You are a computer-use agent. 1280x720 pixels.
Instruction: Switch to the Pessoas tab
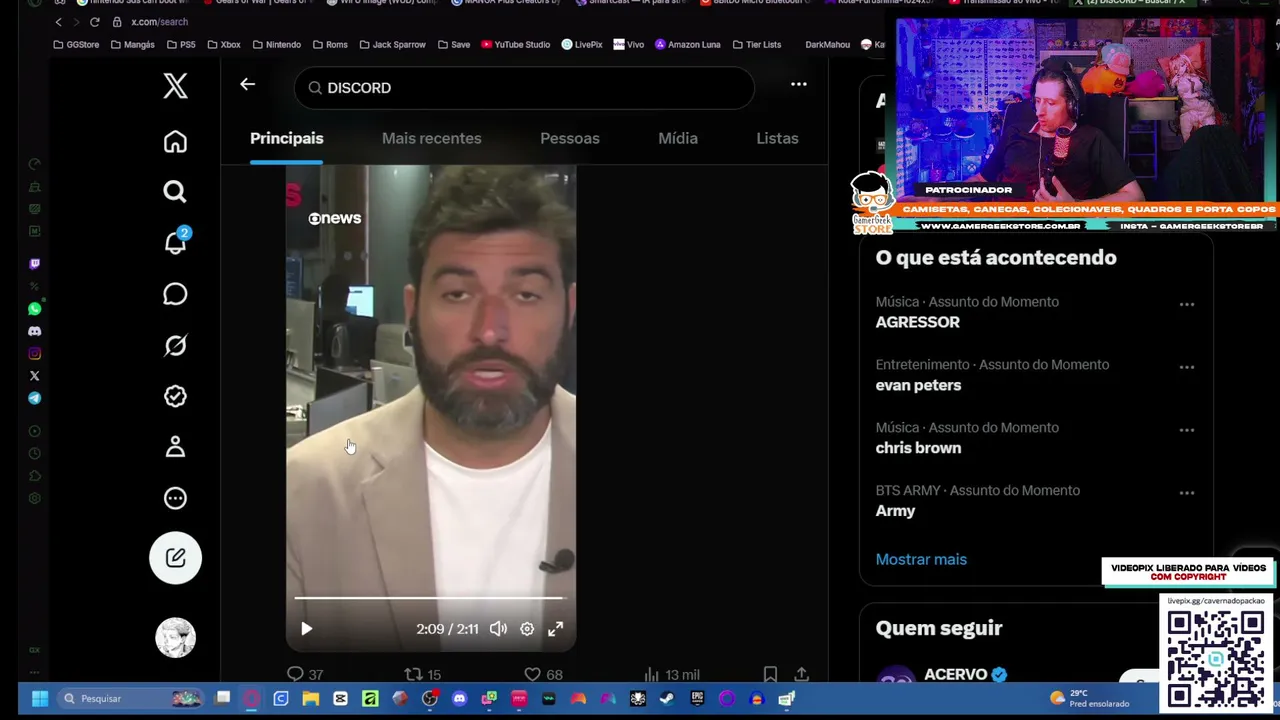pos(570,138)
